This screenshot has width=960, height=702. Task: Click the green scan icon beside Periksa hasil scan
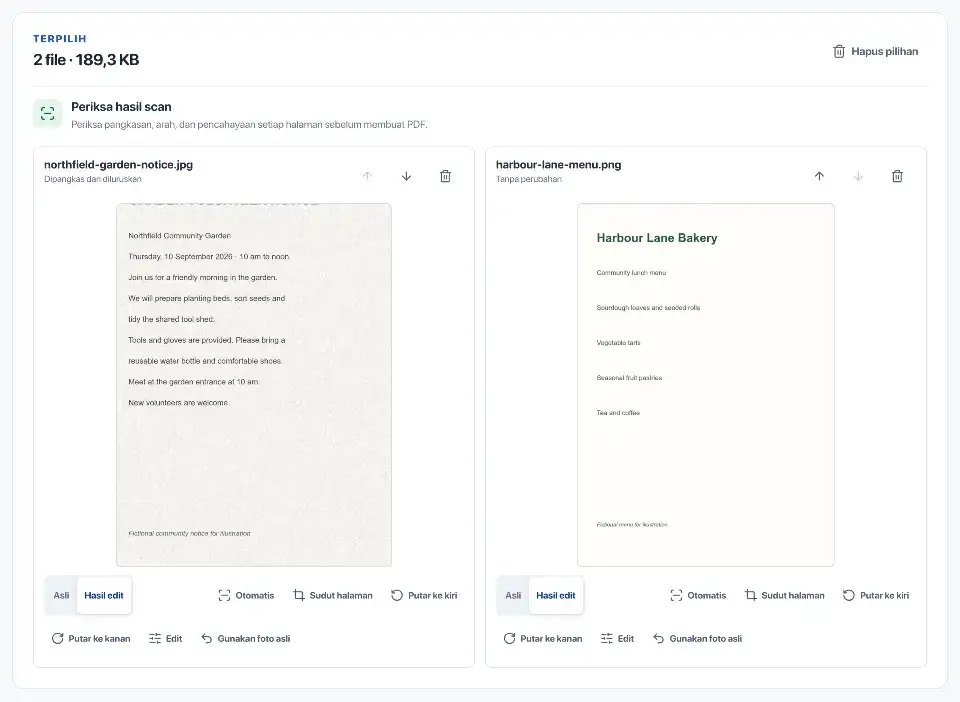coord(48,113)
